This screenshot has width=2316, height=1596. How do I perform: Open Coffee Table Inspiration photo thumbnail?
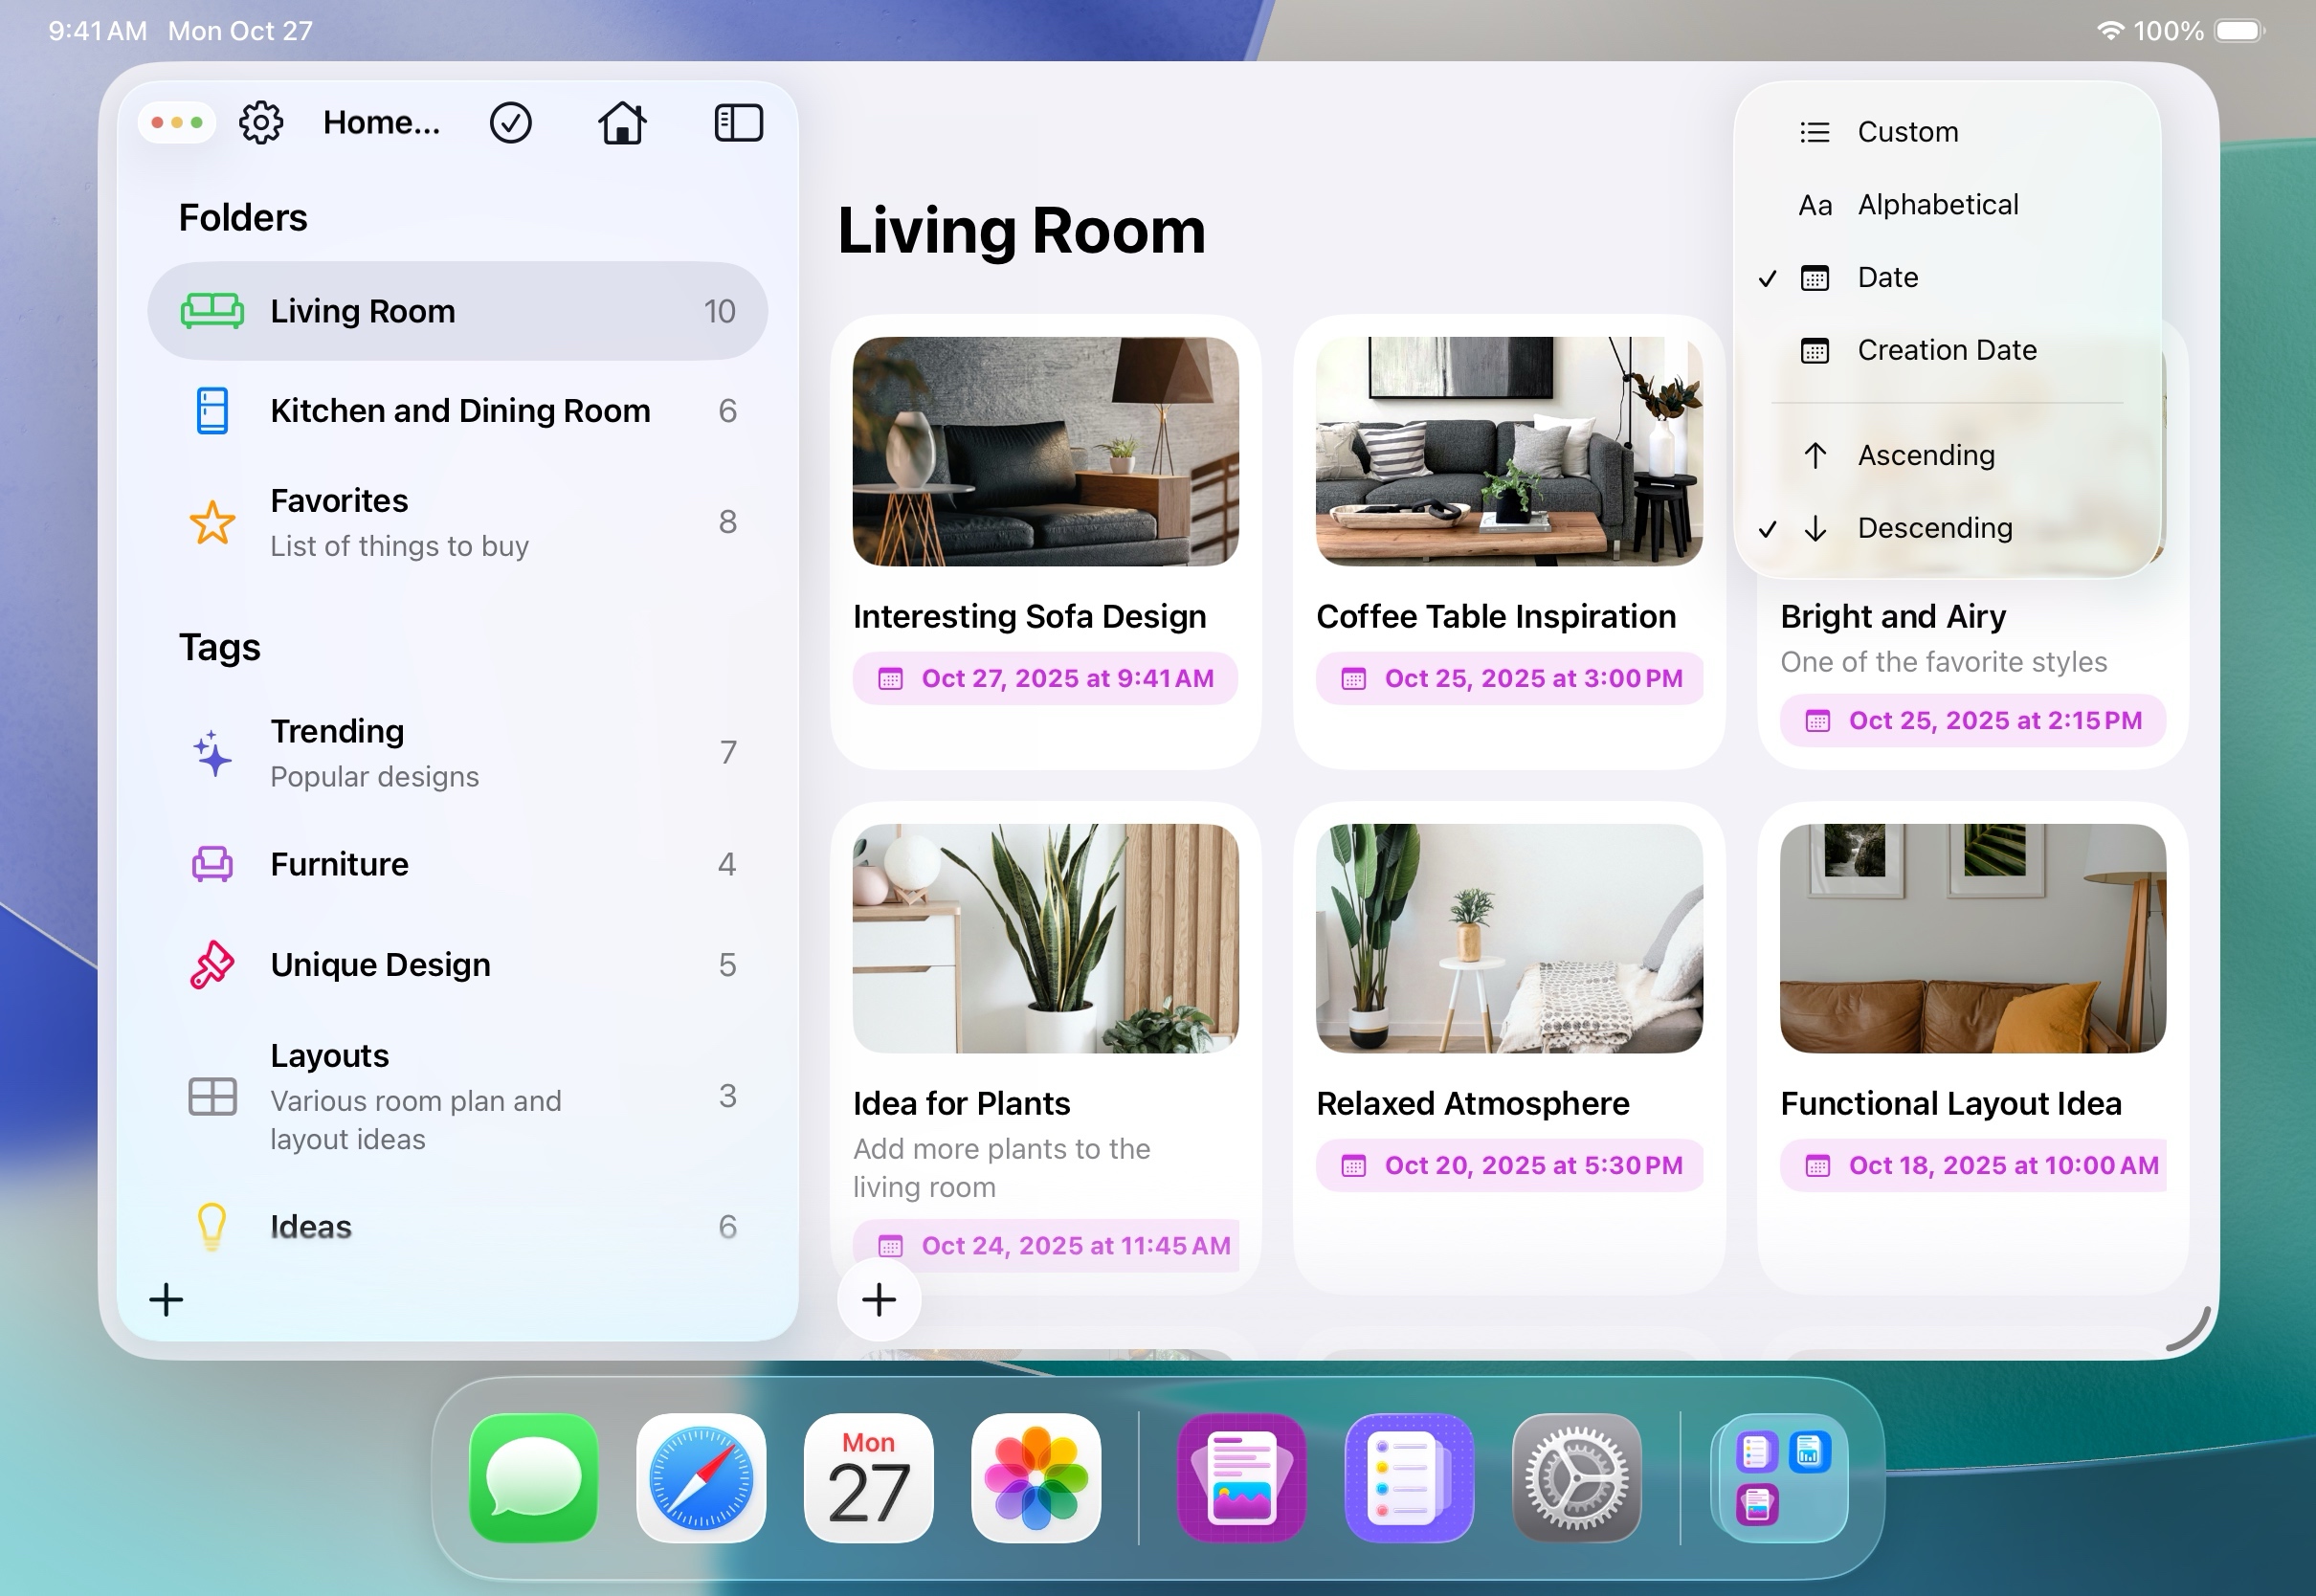coord(1508,452)
